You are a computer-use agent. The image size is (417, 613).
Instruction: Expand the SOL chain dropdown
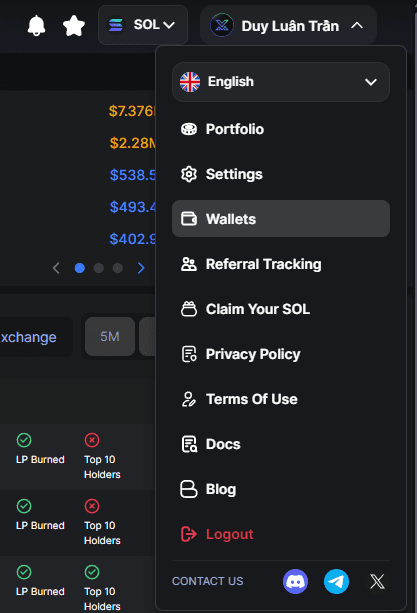pyautogui.click(x=143, y=25)
